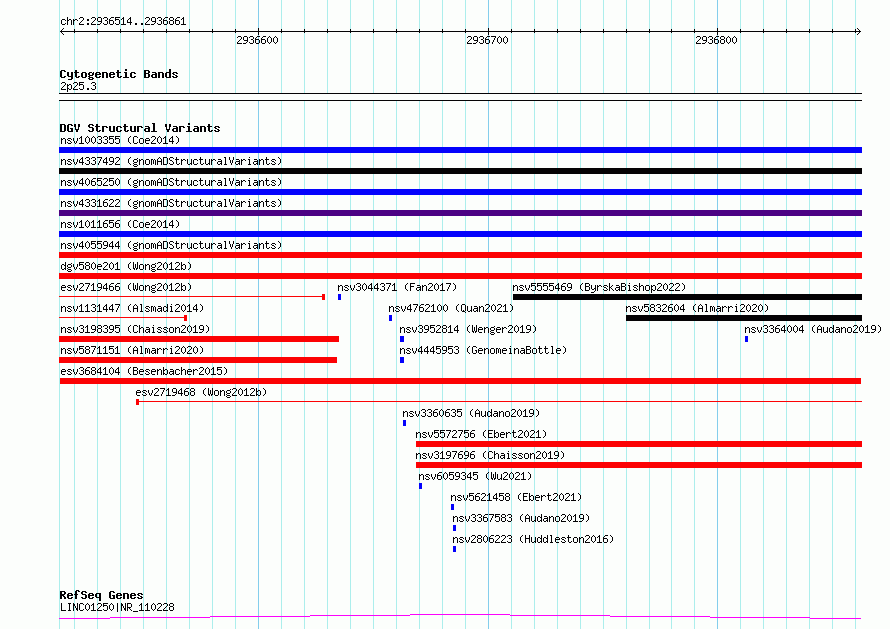The image size is (890, 629).
Task: Click the Cytogenetic Bands track title
Action: click(x=119, y=74)
